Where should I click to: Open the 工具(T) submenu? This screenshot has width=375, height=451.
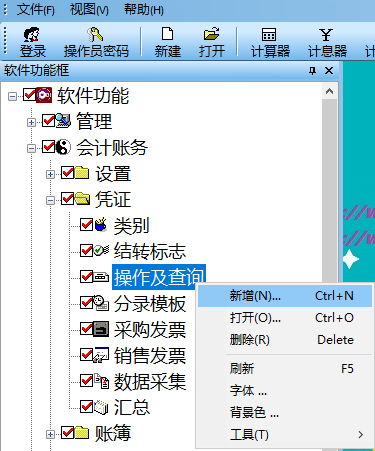pyautogui.click(x=285, y=435)
